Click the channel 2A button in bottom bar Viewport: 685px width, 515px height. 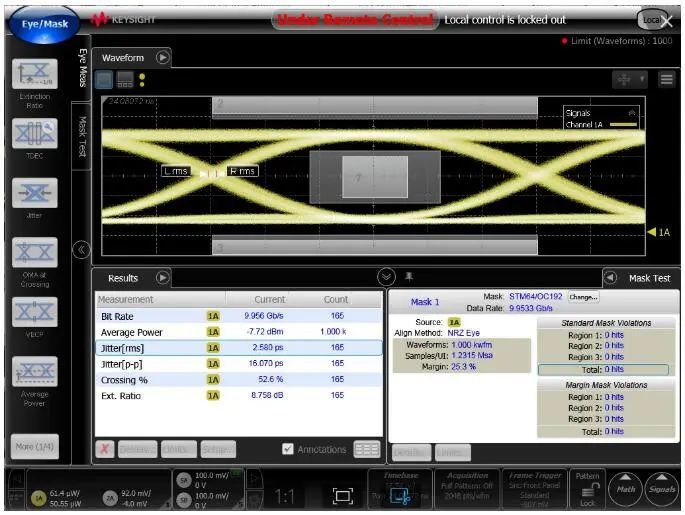click(x=110, y=498)
